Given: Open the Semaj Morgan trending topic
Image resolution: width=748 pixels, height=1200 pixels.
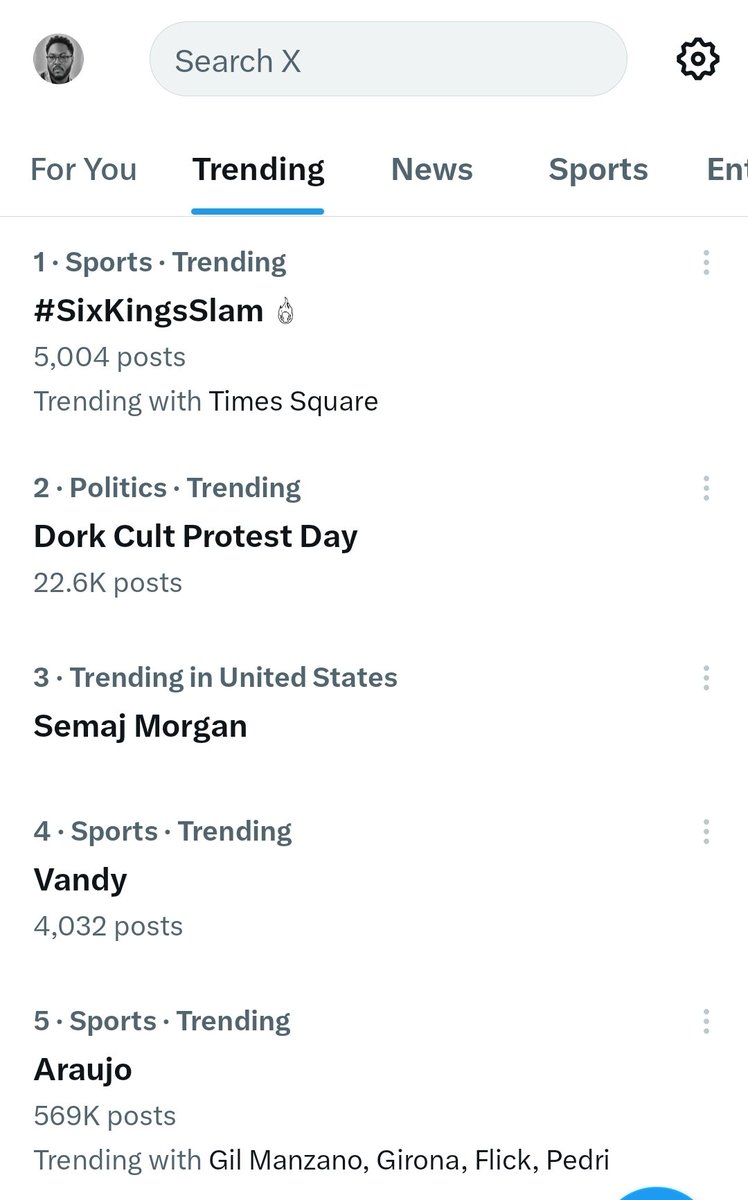Looking at the screenshot, I should [140, 726].
